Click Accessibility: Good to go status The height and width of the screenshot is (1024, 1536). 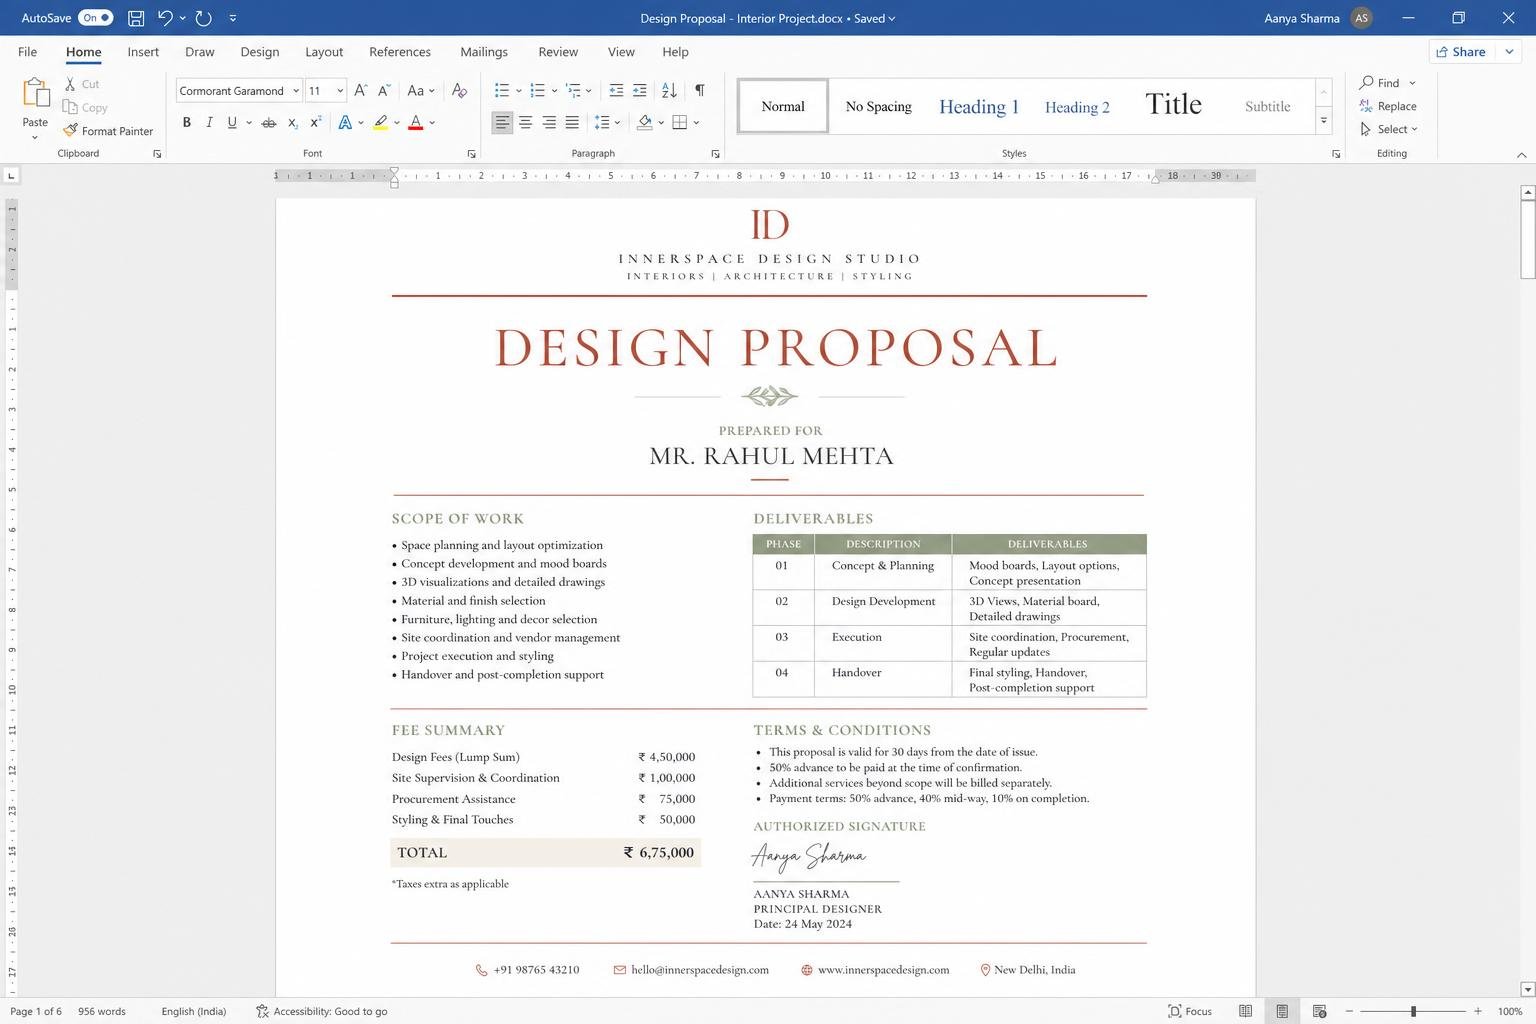[x=321, y=1011]
